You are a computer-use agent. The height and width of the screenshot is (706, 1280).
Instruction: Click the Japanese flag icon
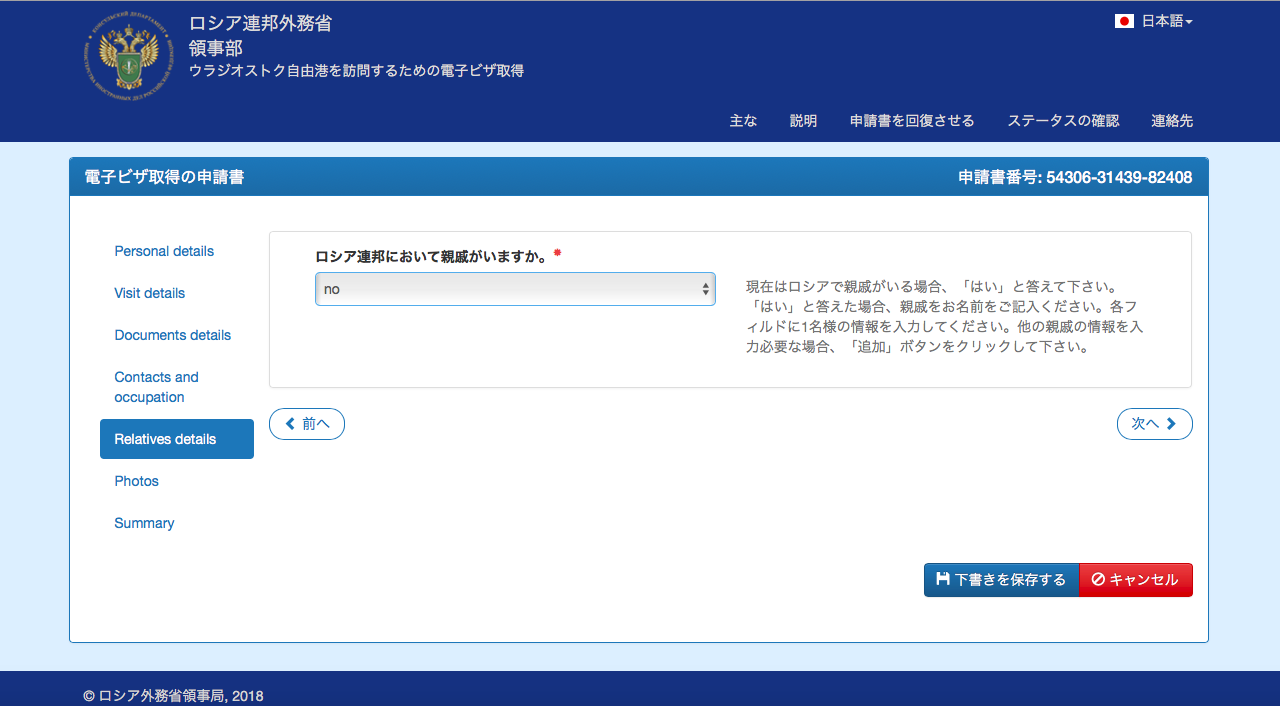[1124, 21]
